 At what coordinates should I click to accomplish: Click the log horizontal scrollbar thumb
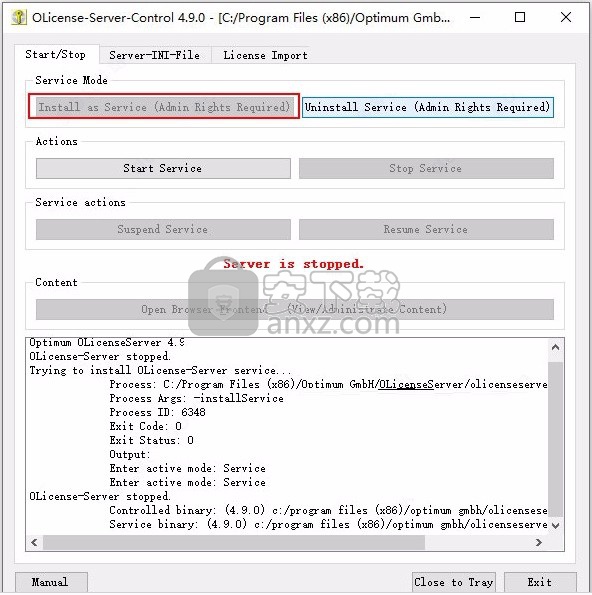point(234,543)
